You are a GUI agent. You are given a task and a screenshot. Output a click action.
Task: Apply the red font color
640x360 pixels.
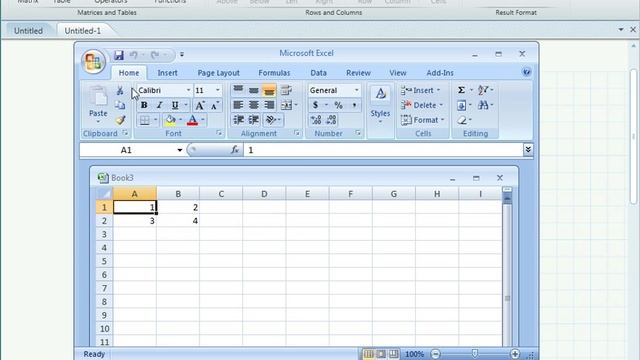[192, 120]
